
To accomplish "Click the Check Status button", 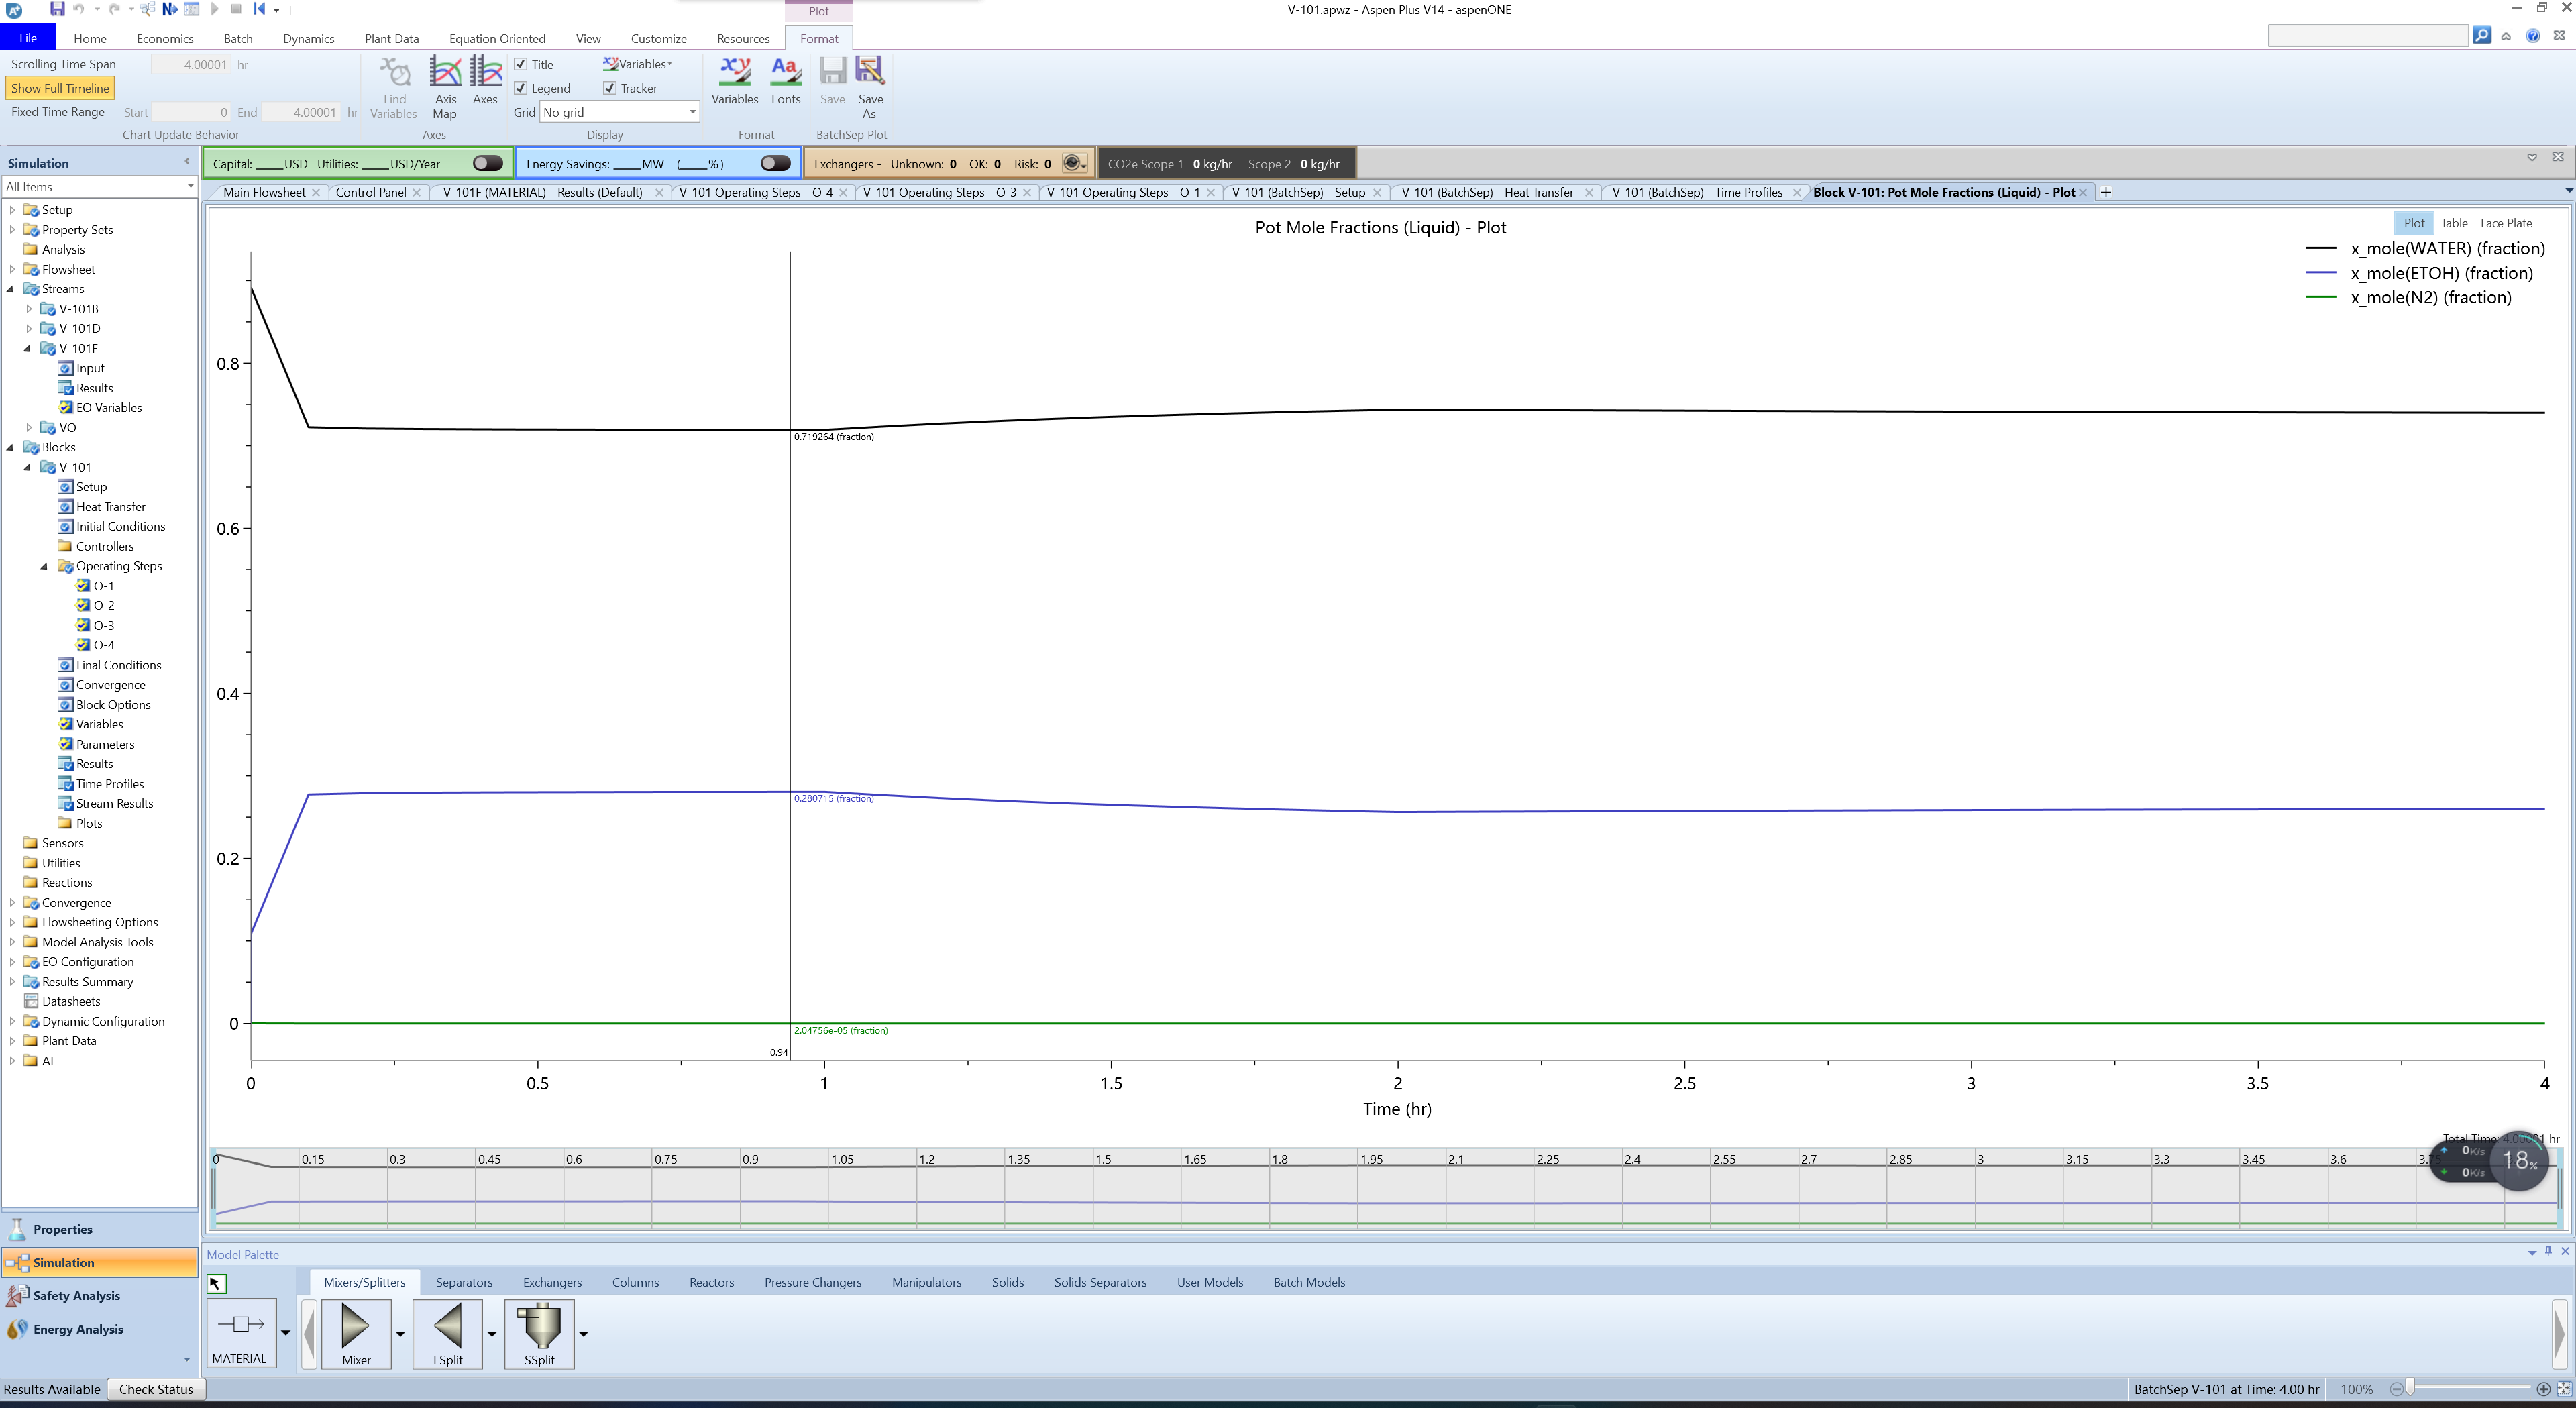I will (156, 1389).
